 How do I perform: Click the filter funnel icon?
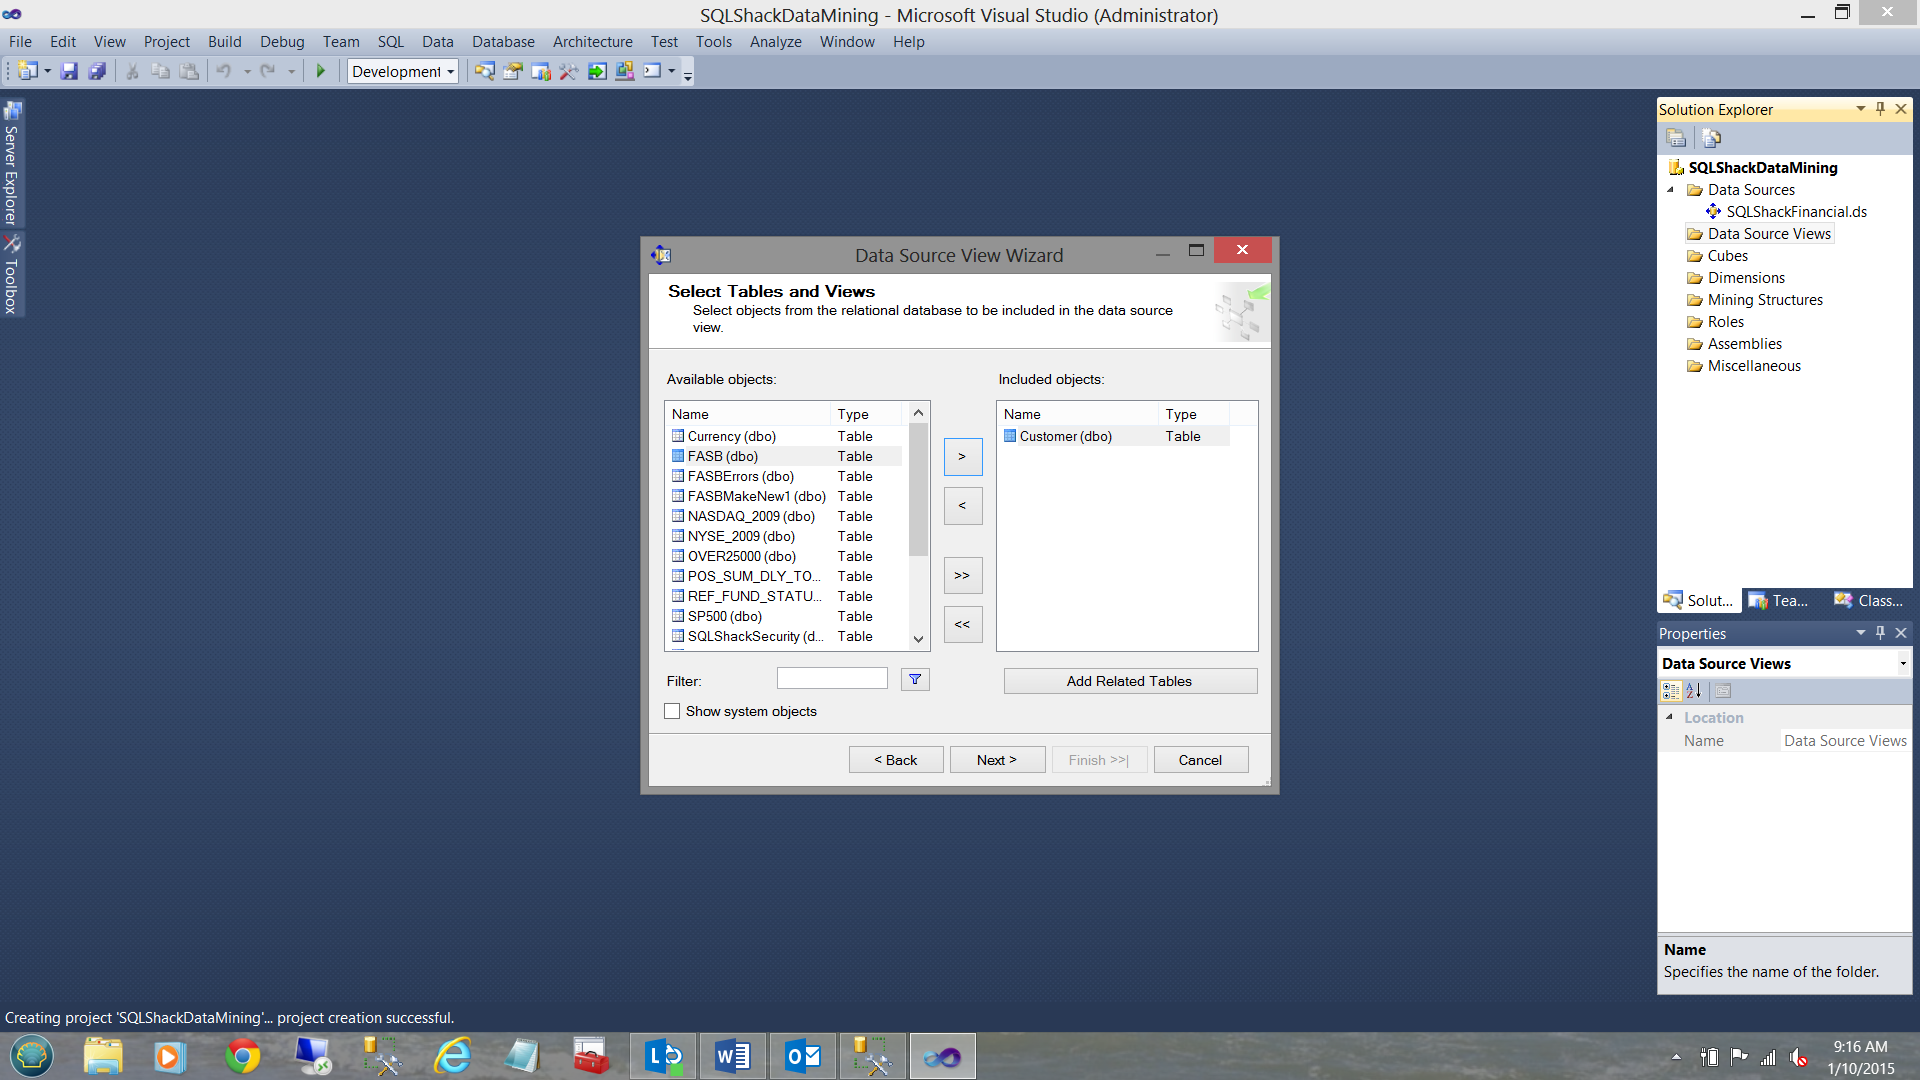(914, 680)
